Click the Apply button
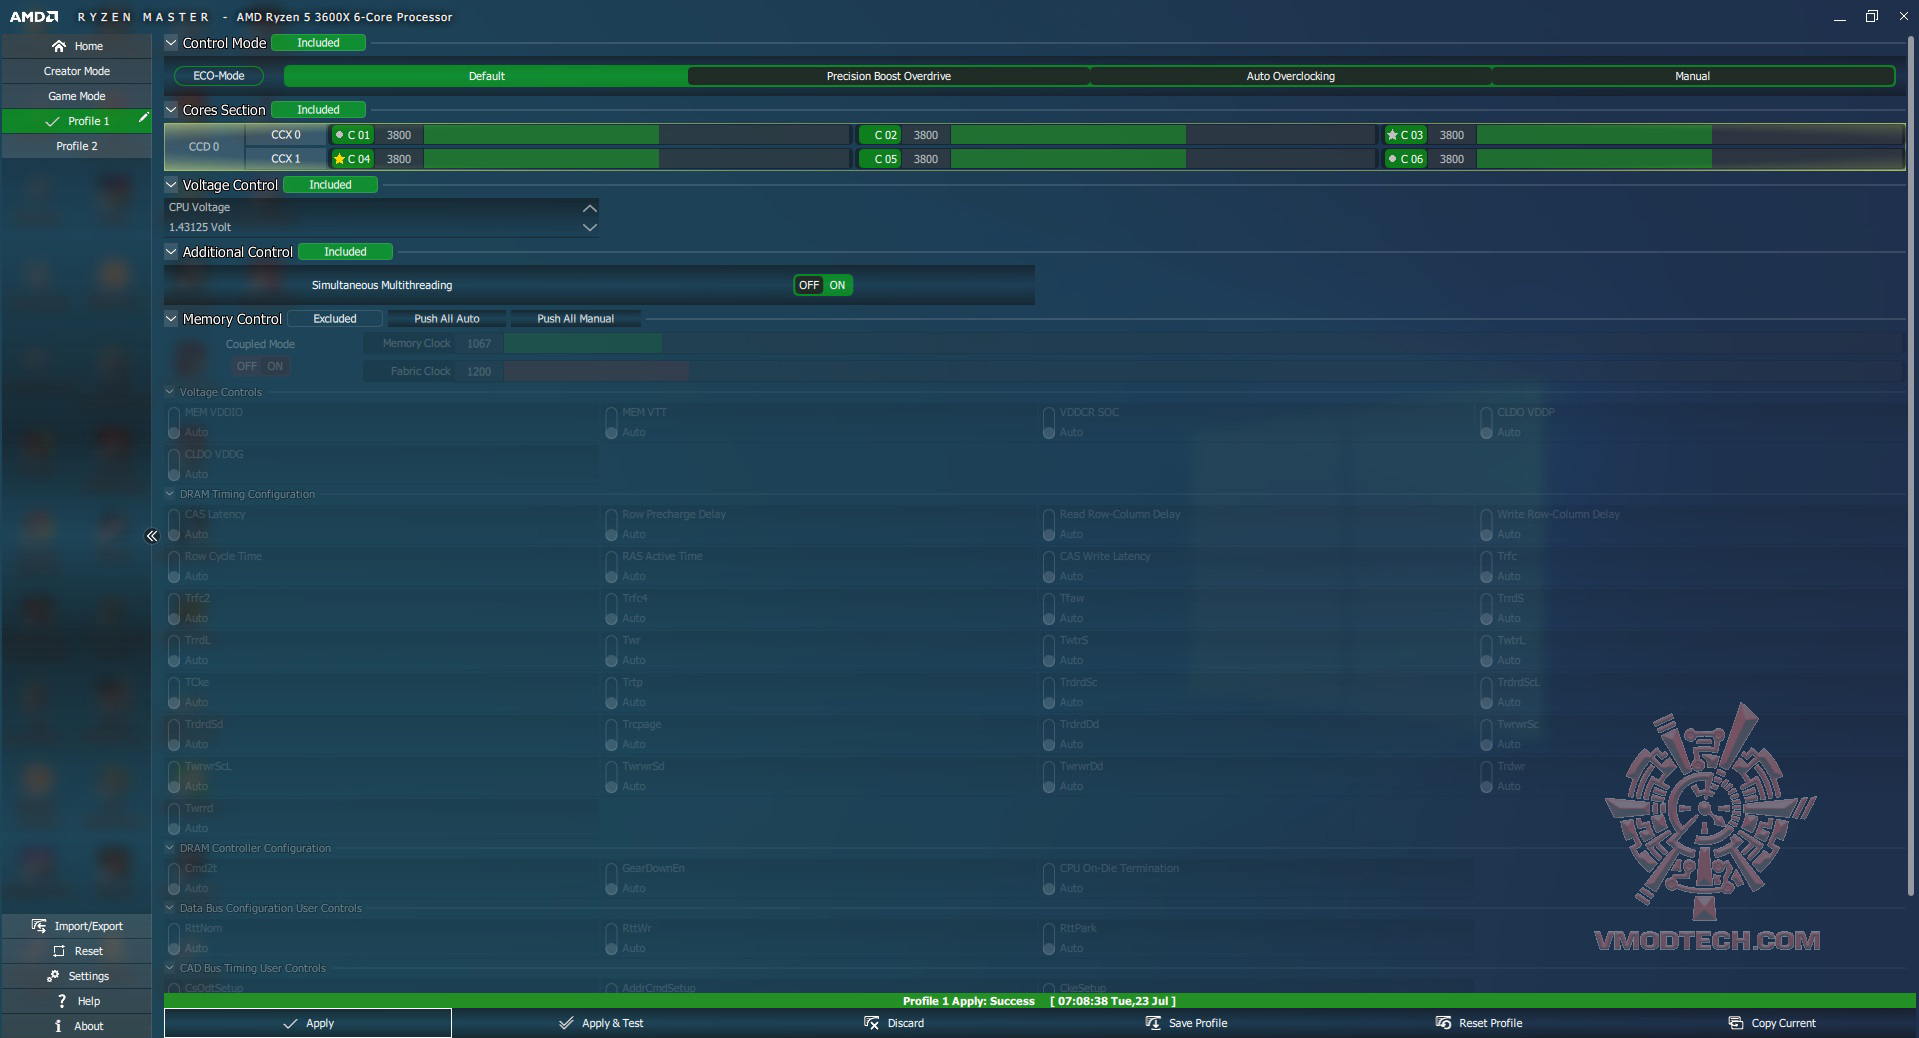Image resolution: width=1919 pixels, height=1038 pixels. [308, 1023]
